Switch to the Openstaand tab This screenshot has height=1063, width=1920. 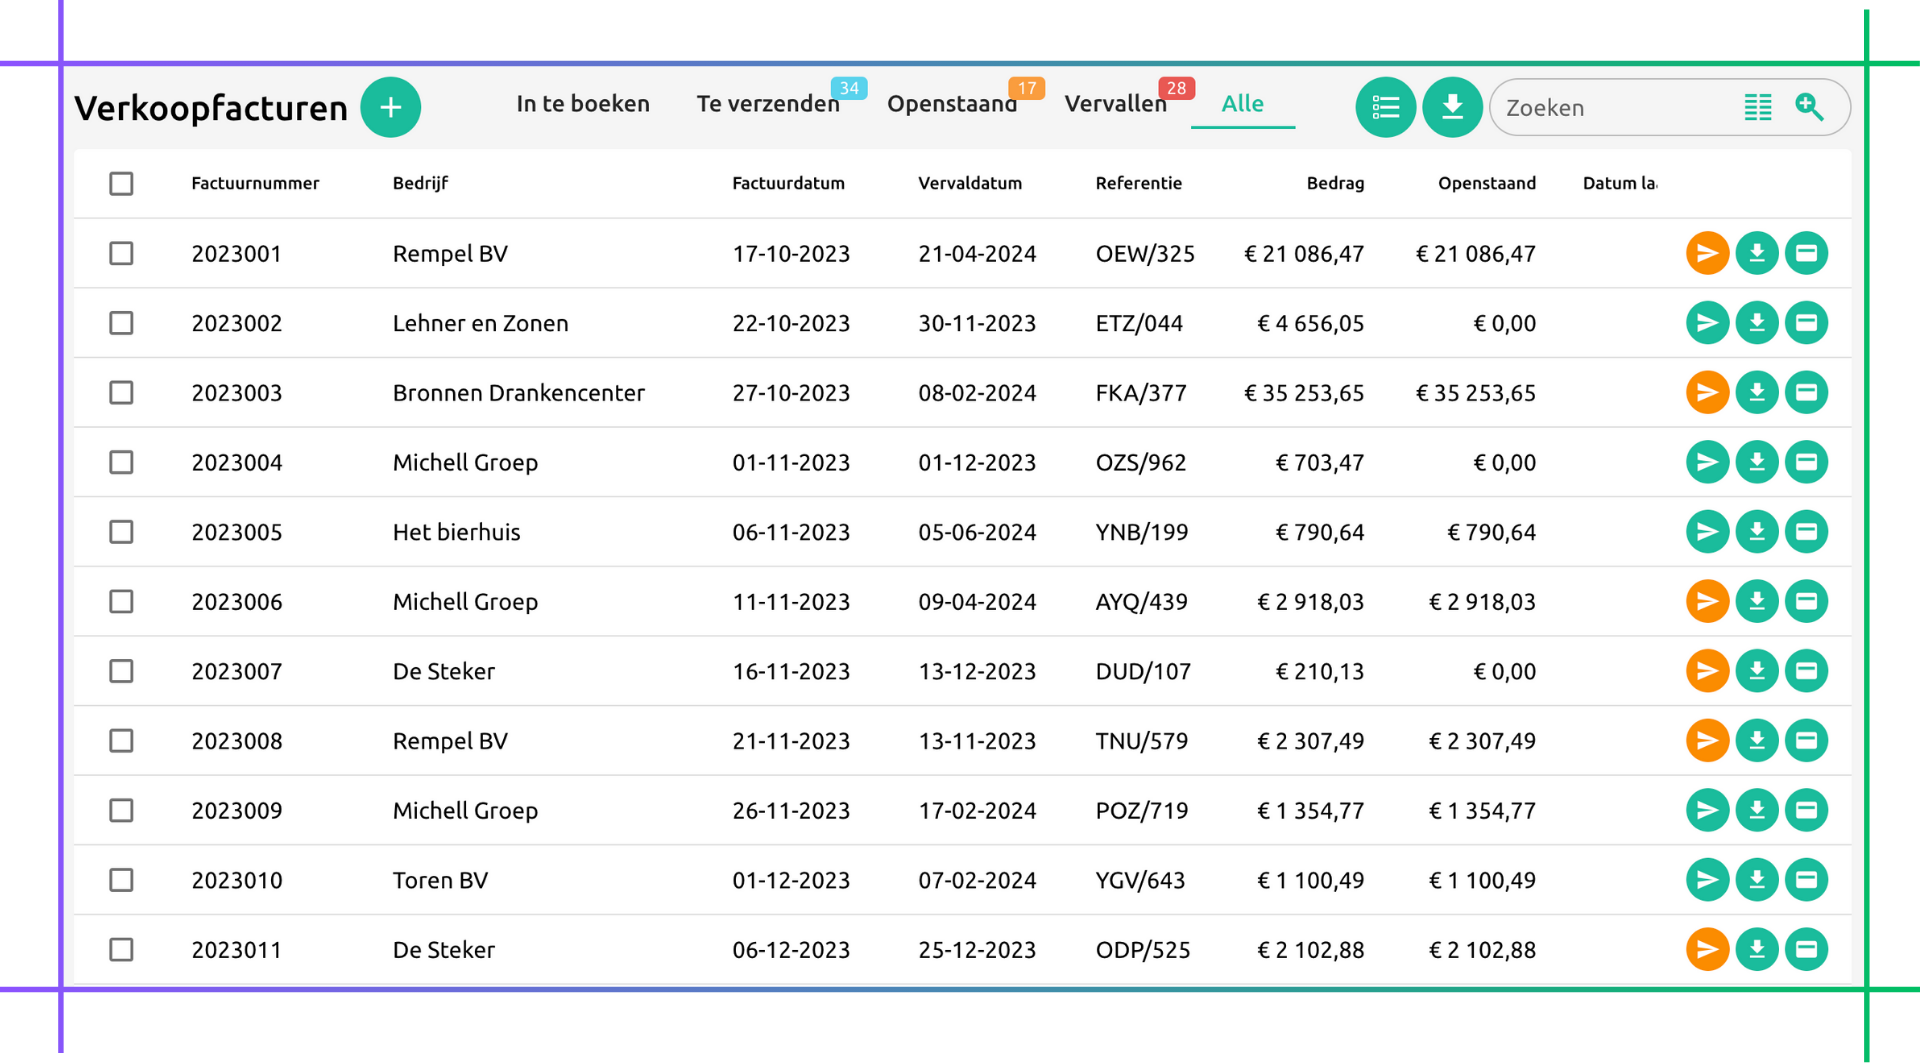[952, 104]
